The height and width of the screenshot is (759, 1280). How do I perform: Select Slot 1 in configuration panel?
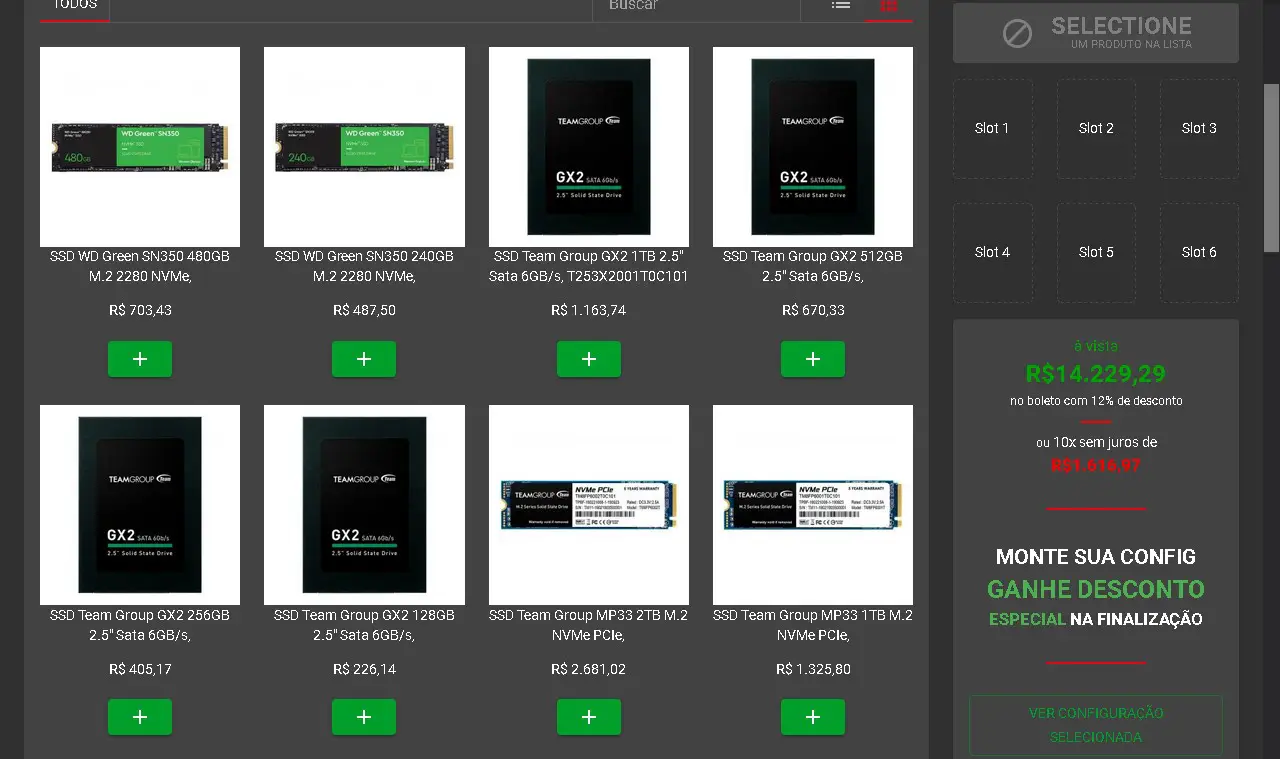point(992,129)
